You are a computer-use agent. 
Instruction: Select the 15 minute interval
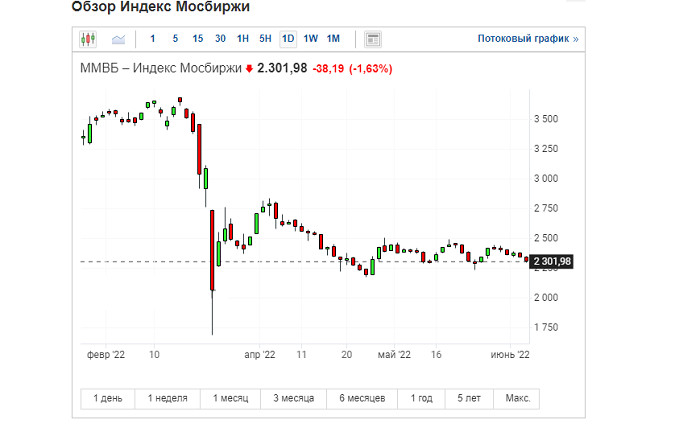pyautogui.click(x=198, y=39)
